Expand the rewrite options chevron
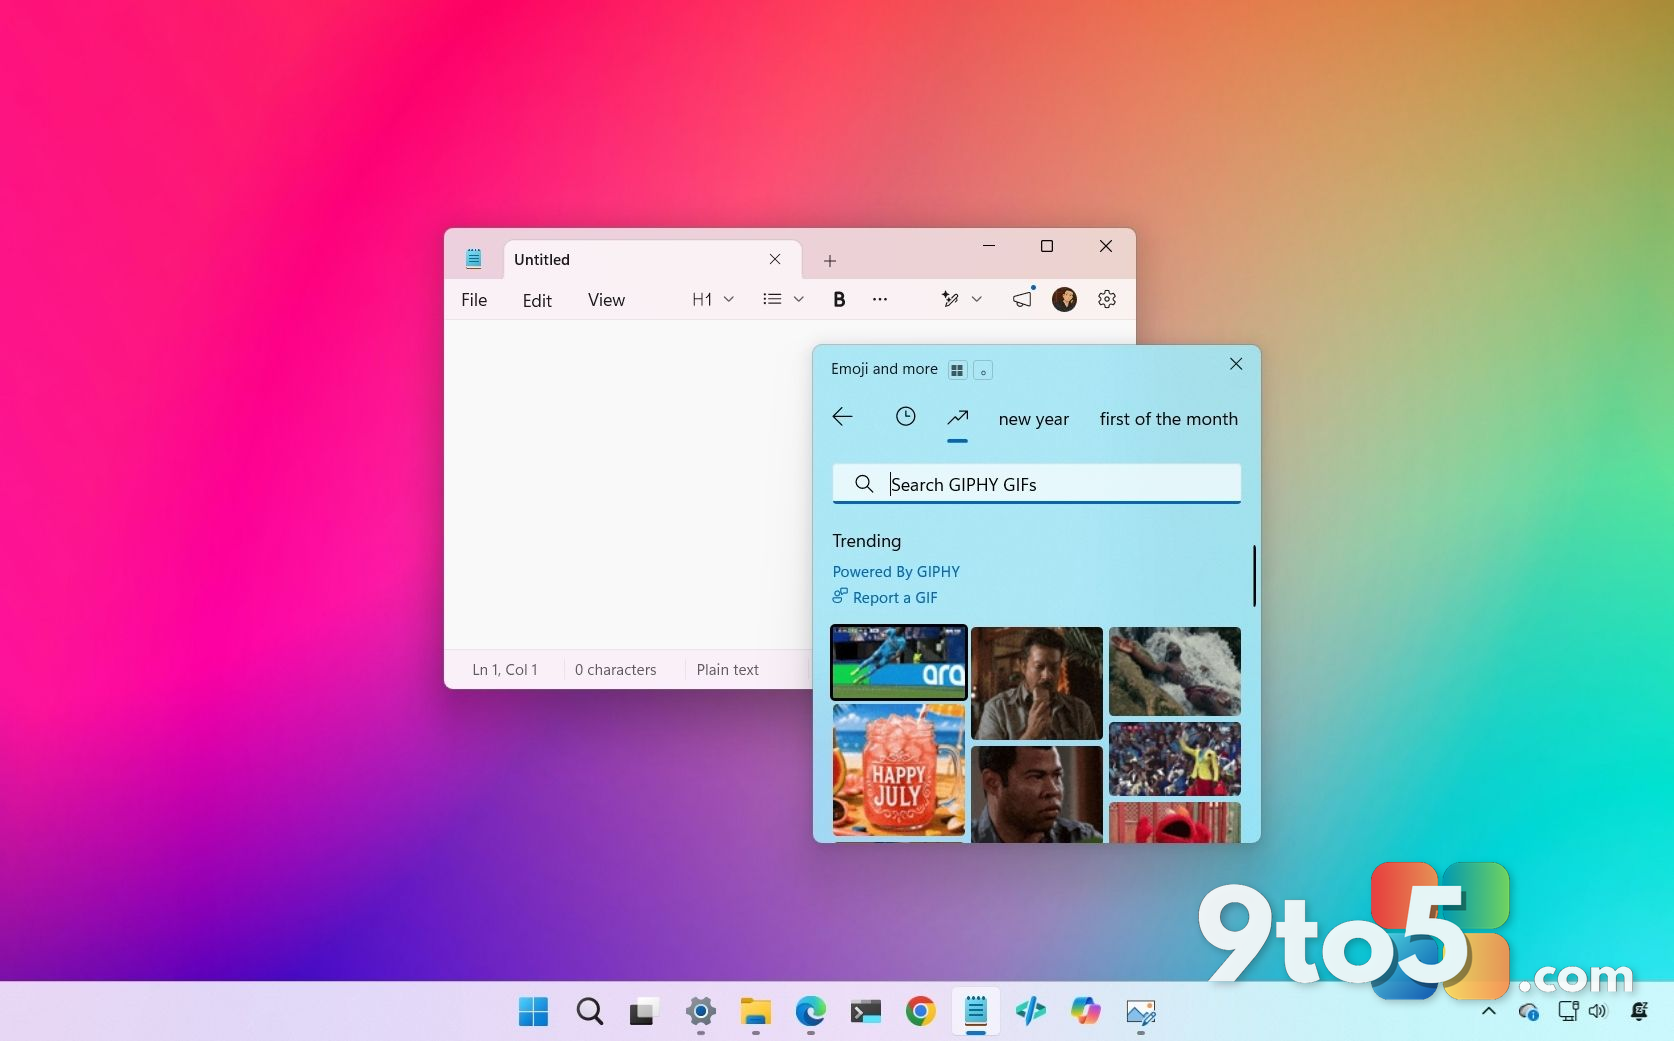The image size is (1674, 1041). point(977,299)
